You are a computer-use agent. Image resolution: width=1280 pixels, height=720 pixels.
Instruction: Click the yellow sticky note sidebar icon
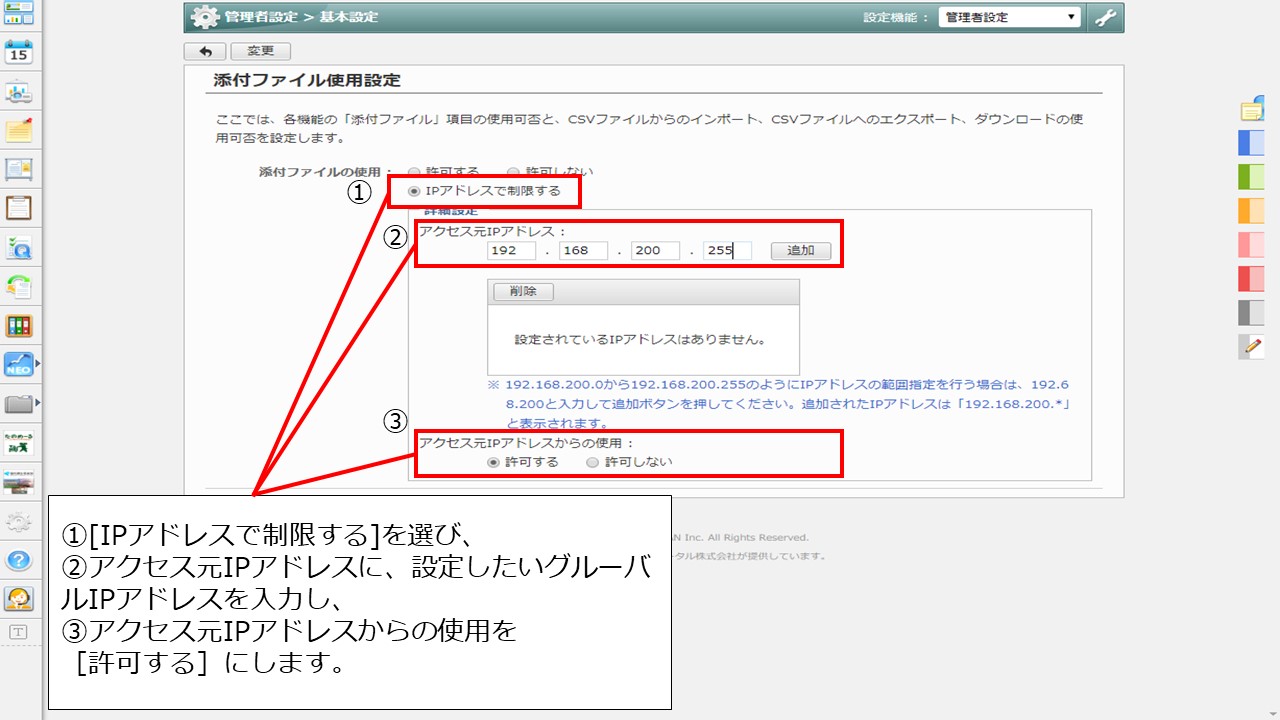pyautogui.click(x=19, y=131)
